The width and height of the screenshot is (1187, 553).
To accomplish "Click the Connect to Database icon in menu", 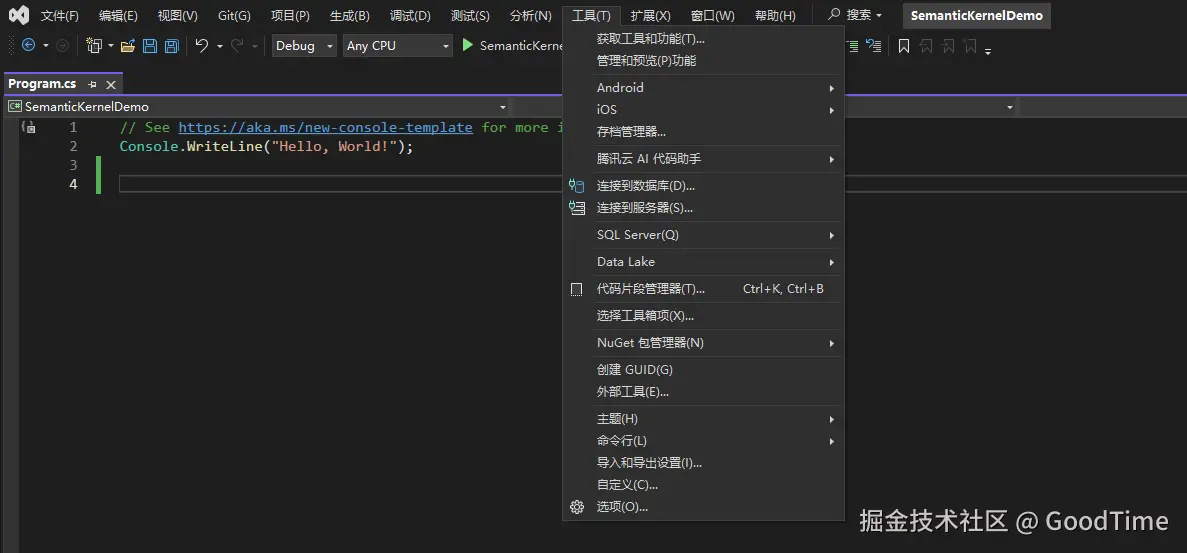I will click(x=577, y=185).
